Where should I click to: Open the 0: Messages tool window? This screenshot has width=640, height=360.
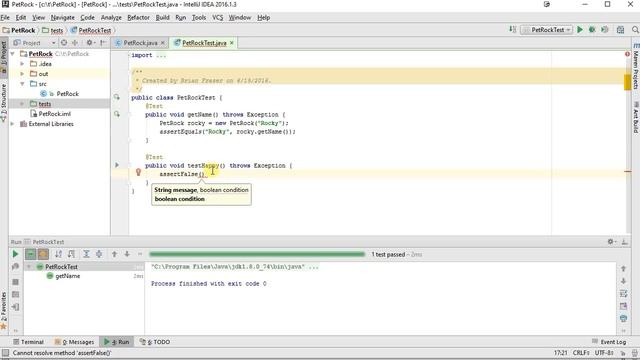click(x=74, y=342)
